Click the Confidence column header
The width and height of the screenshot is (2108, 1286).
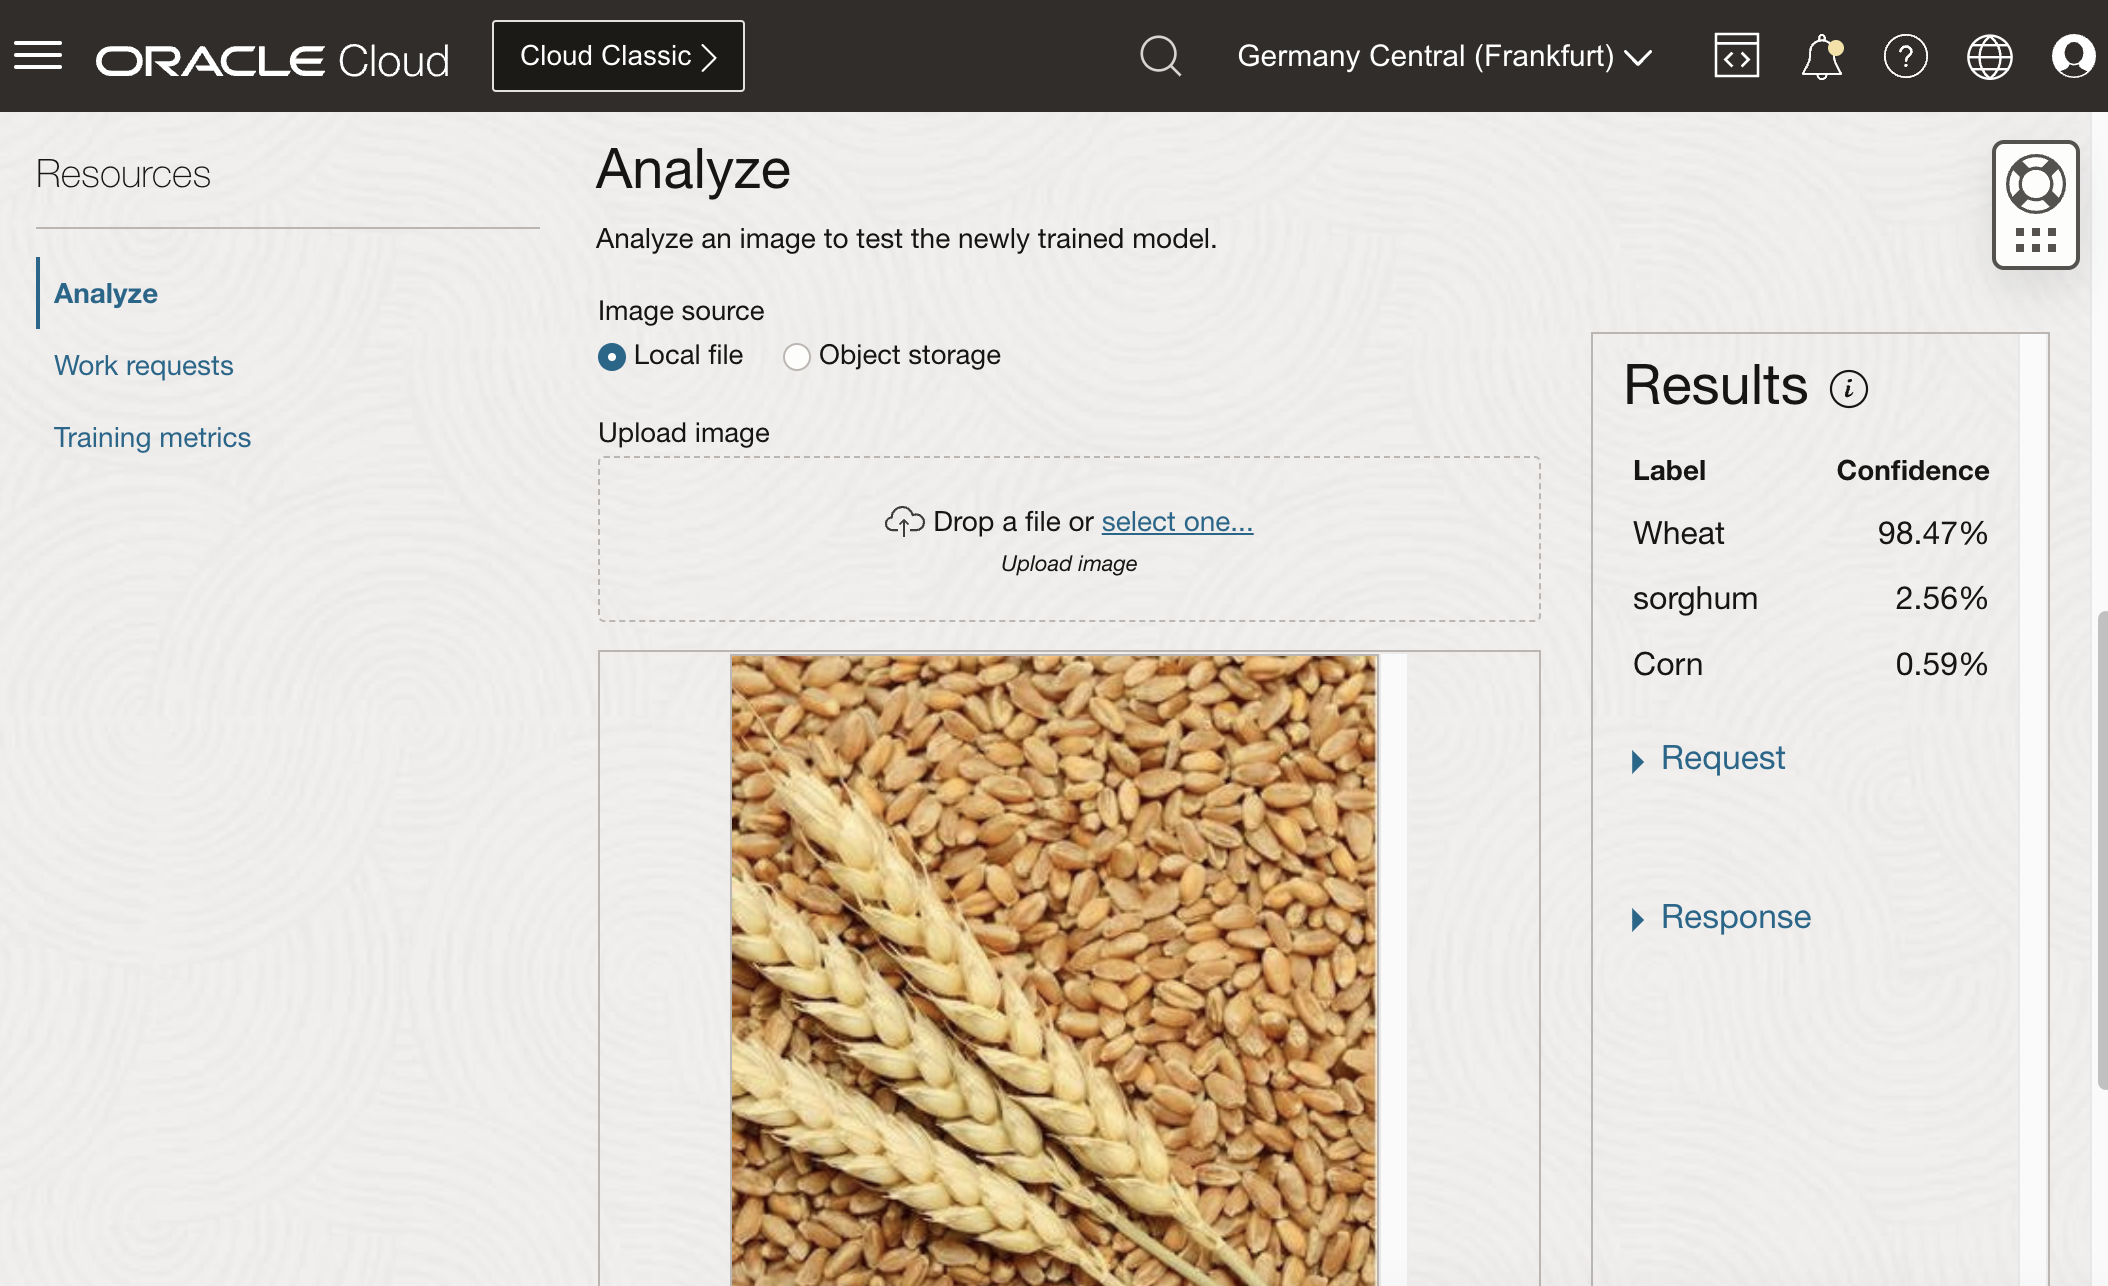pyautogui.click(x=1912, y=470)
